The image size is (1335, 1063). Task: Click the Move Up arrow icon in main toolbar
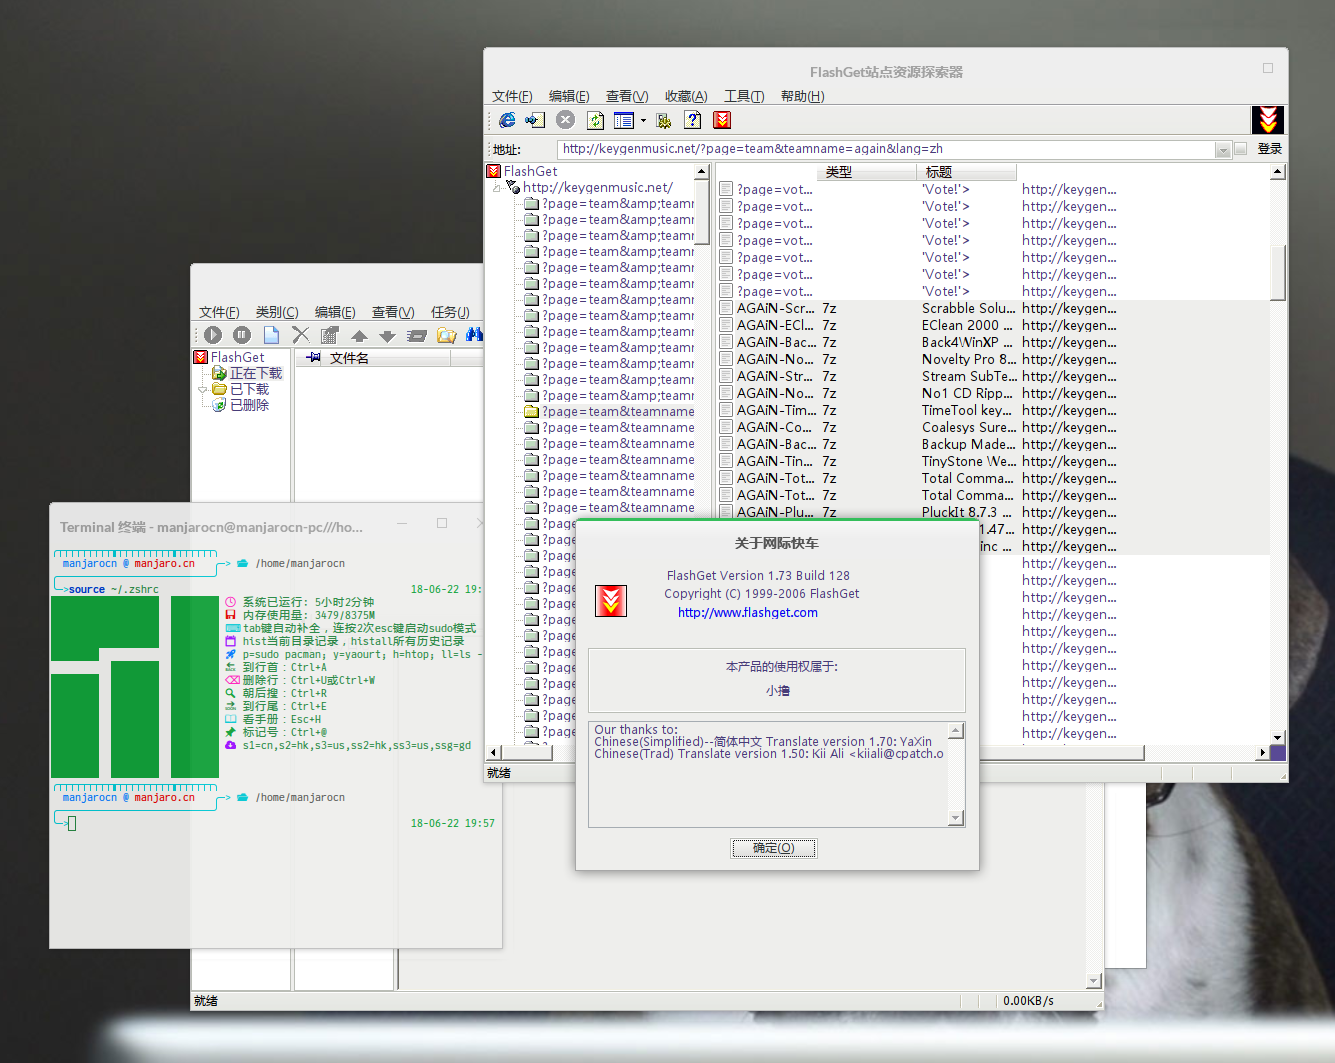[359, 336]
